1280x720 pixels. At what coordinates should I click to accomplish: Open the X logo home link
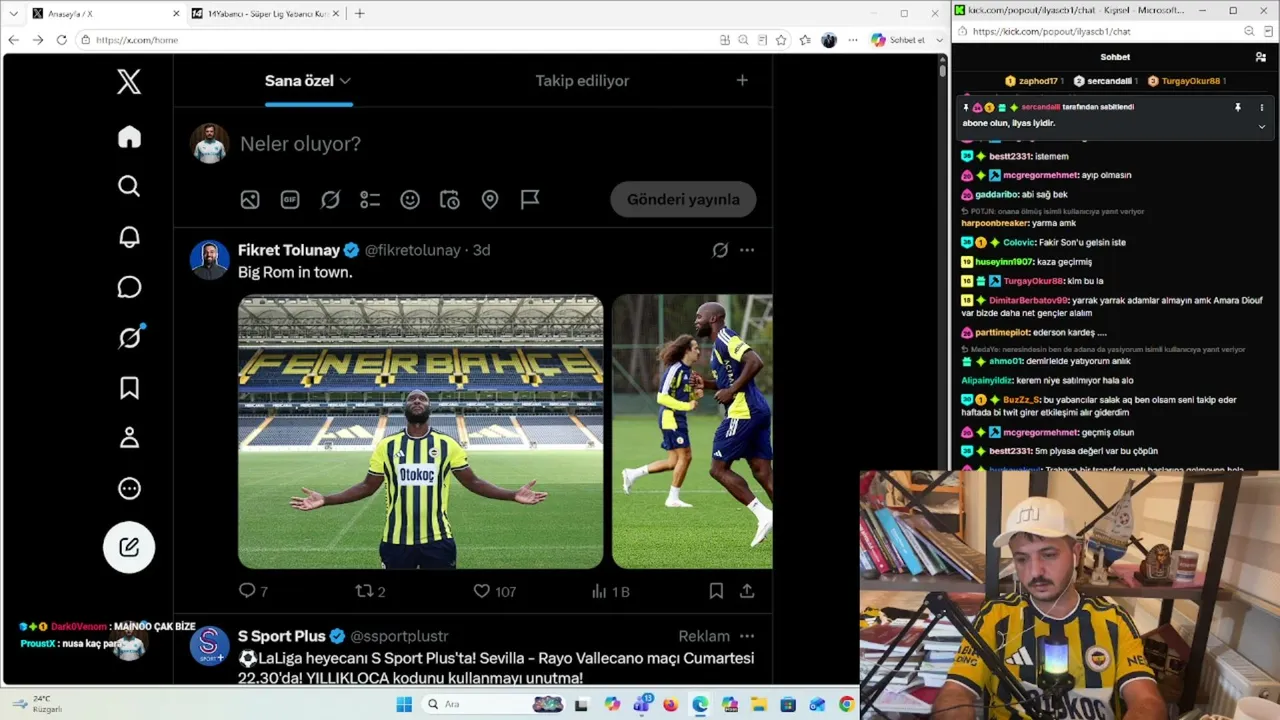click(129, 82)
